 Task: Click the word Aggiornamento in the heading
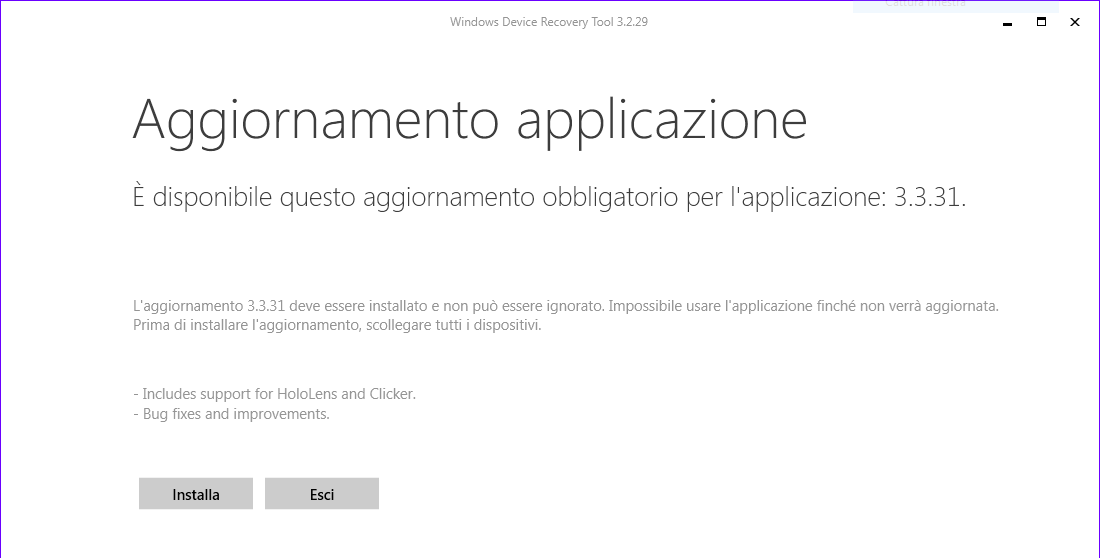tap(316, 121)
